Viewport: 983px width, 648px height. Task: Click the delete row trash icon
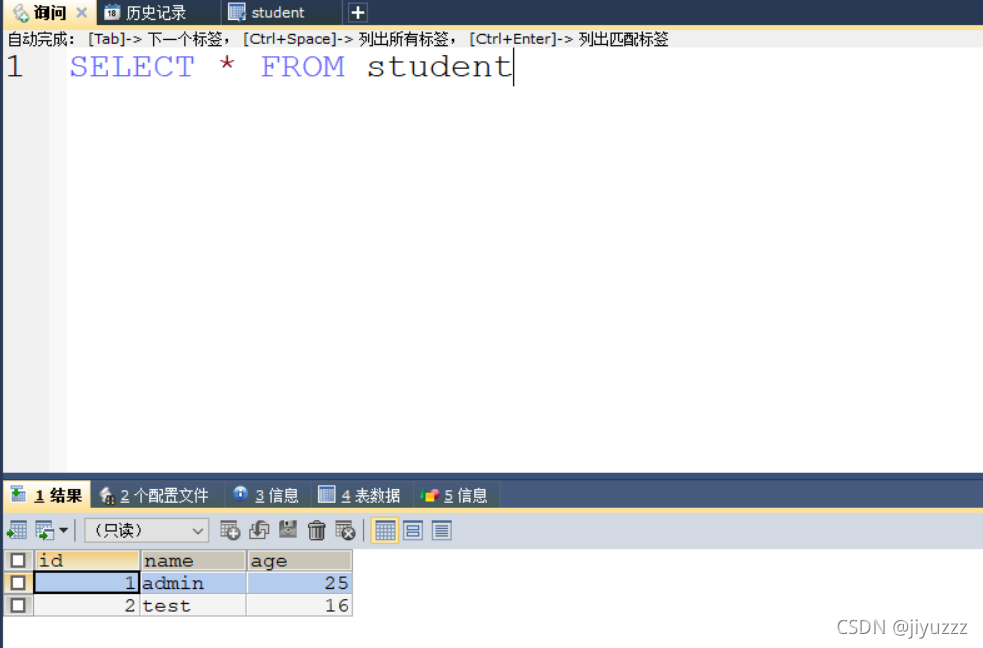(x=317, y=531)
